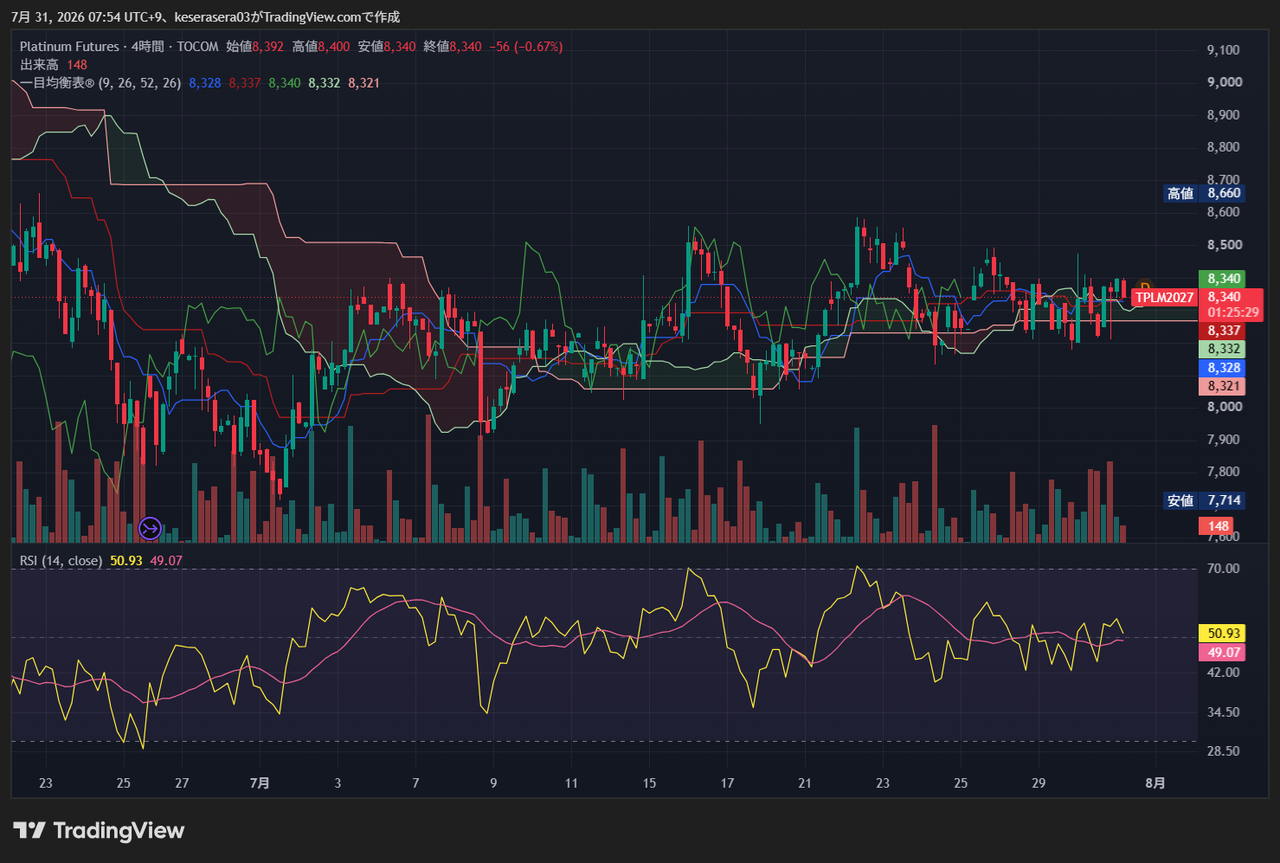Click the green 8,340 value in the Ichimoku legend
Image resolution: width=1280 pixels, height=863 pixels.
point(285,83)
